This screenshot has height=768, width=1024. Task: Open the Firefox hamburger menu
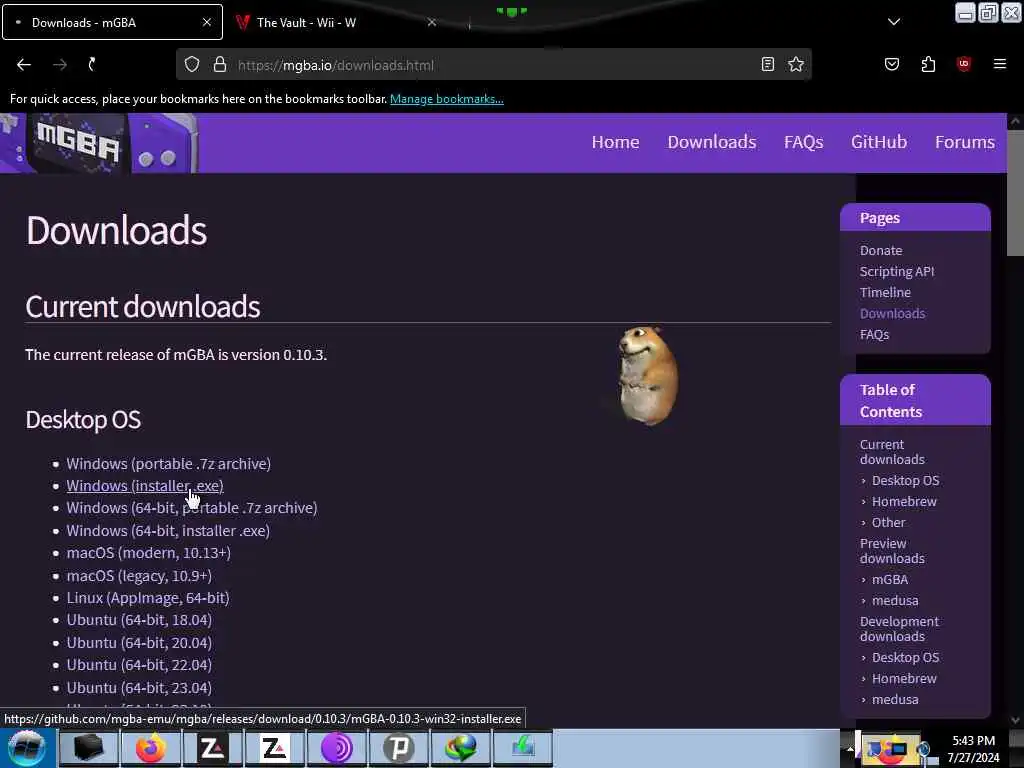(x=1000, y=64)
